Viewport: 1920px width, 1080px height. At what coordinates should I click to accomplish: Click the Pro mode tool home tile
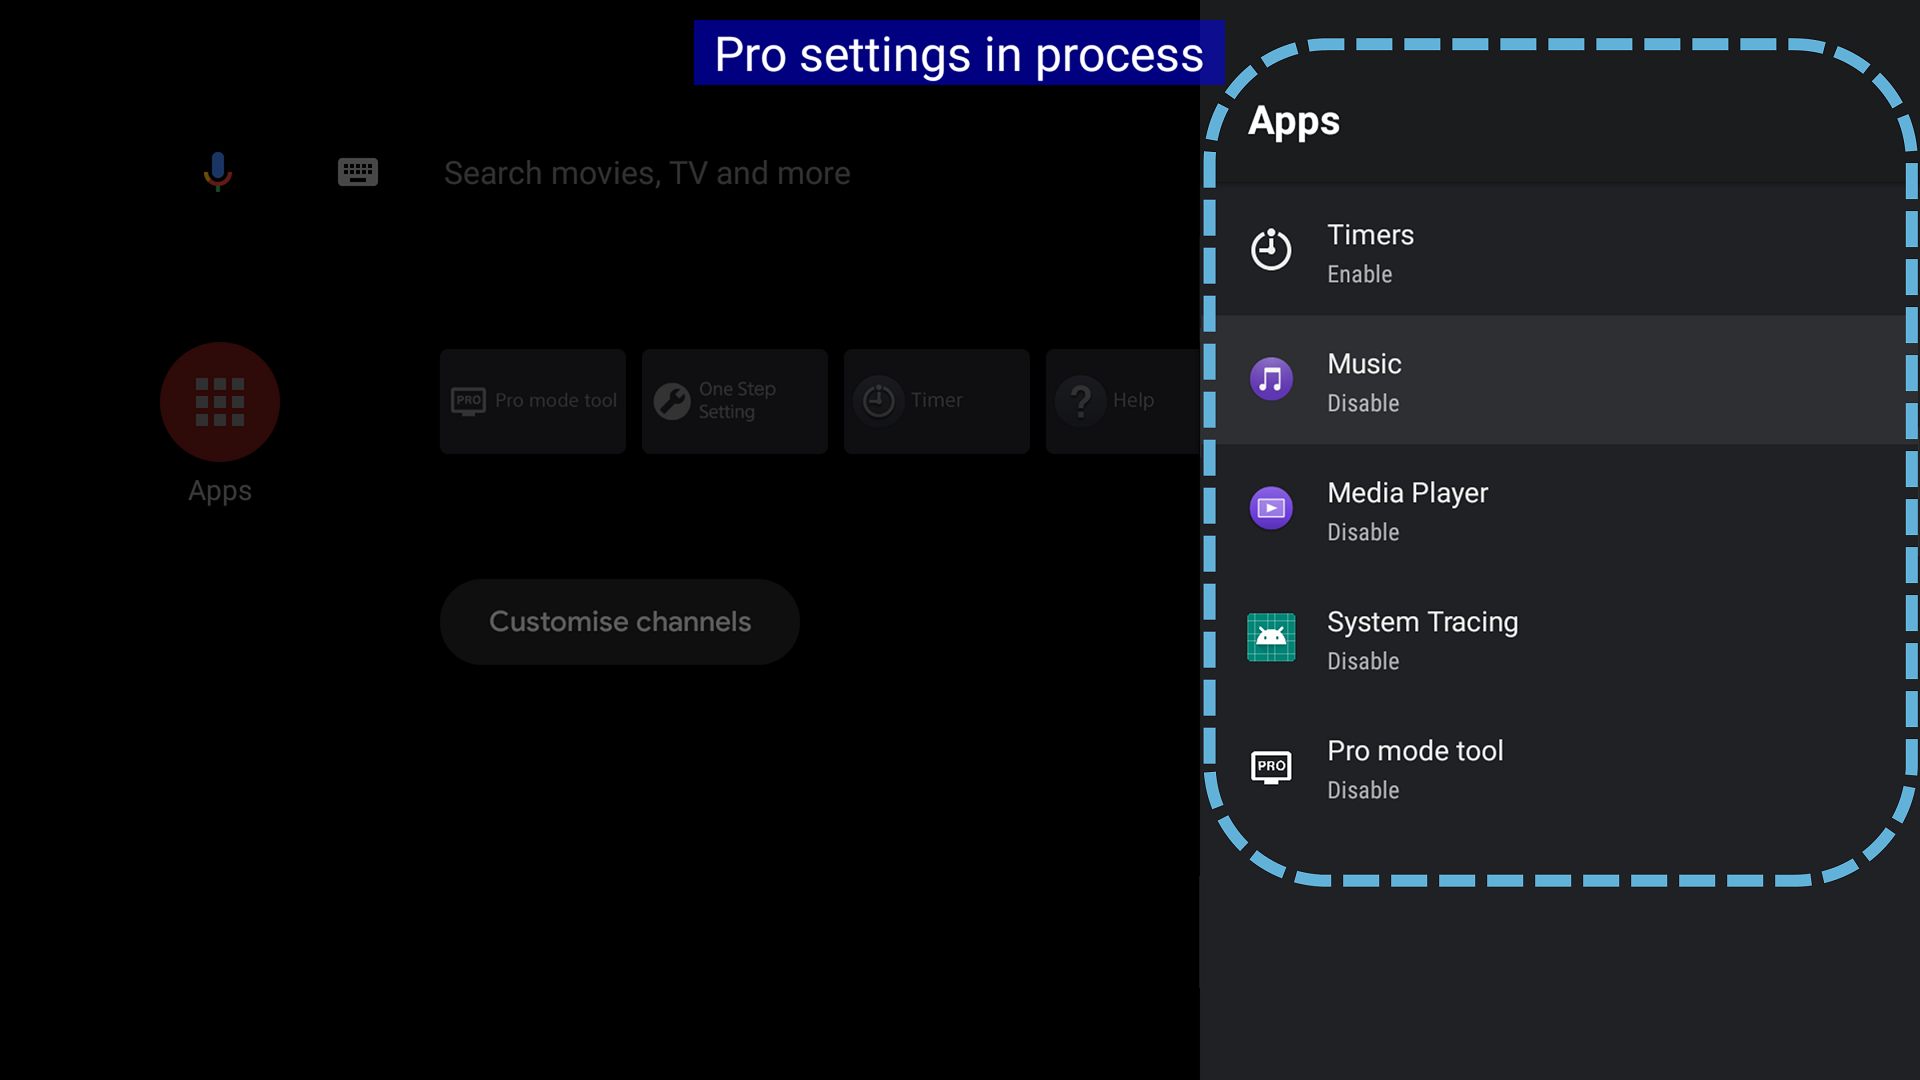(533, 401)
